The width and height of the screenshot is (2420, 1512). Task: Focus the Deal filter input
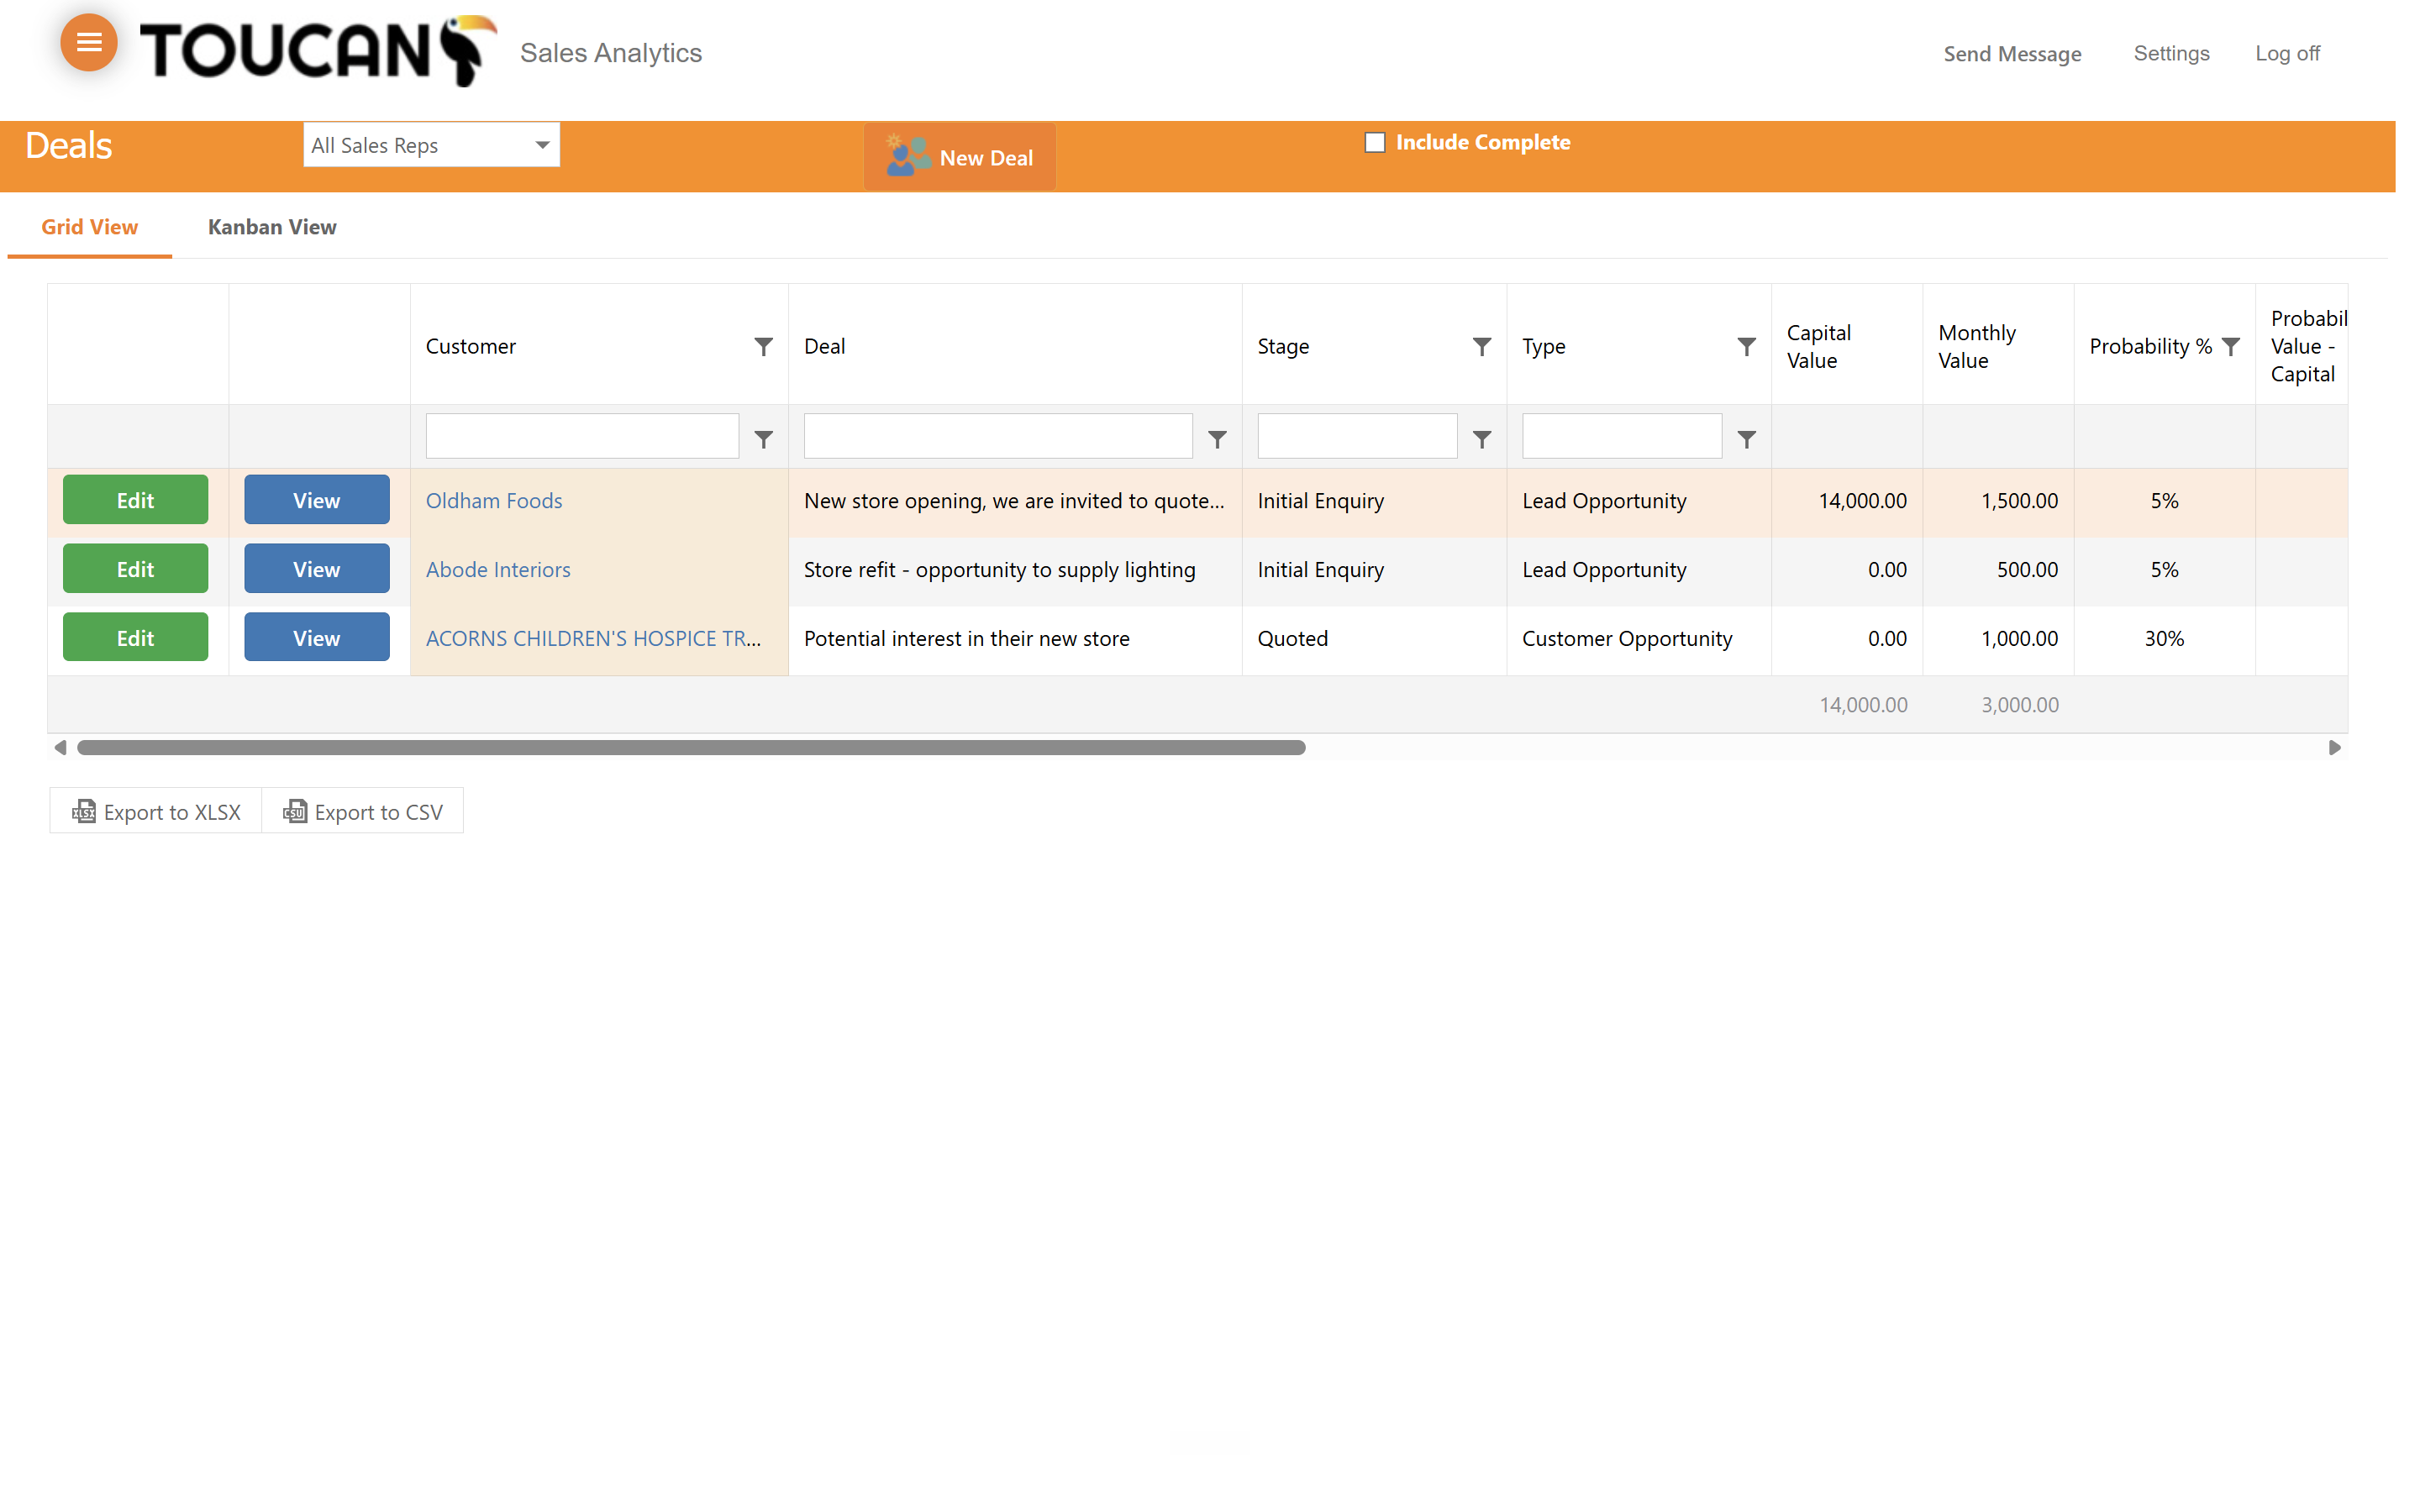[x=998, y=436]
